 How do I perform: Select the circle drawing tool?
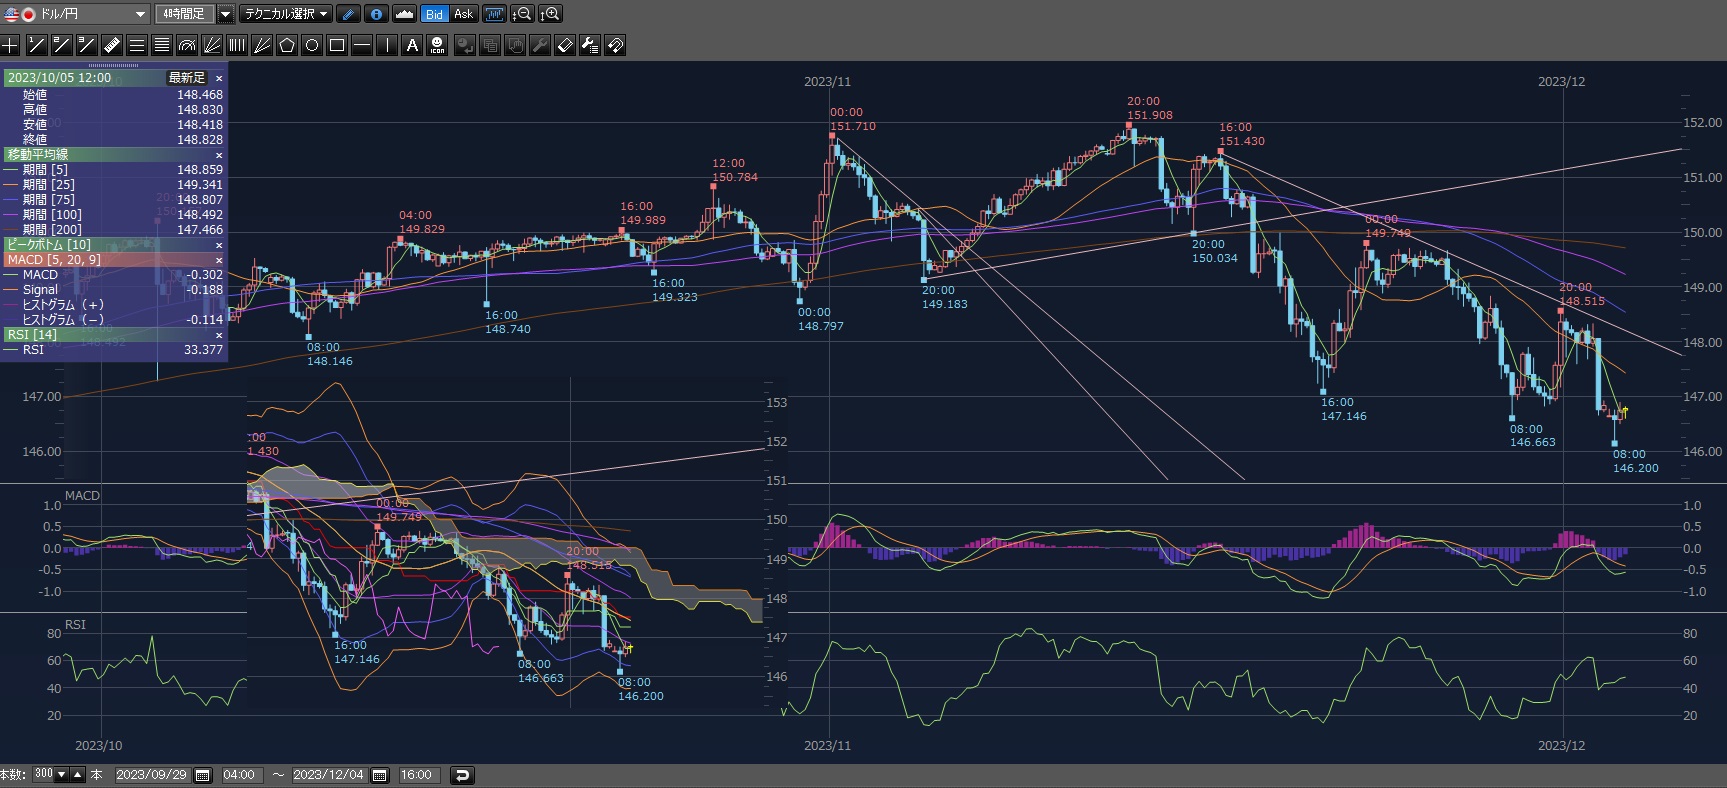pyautogui.click(x=312, y=45)
